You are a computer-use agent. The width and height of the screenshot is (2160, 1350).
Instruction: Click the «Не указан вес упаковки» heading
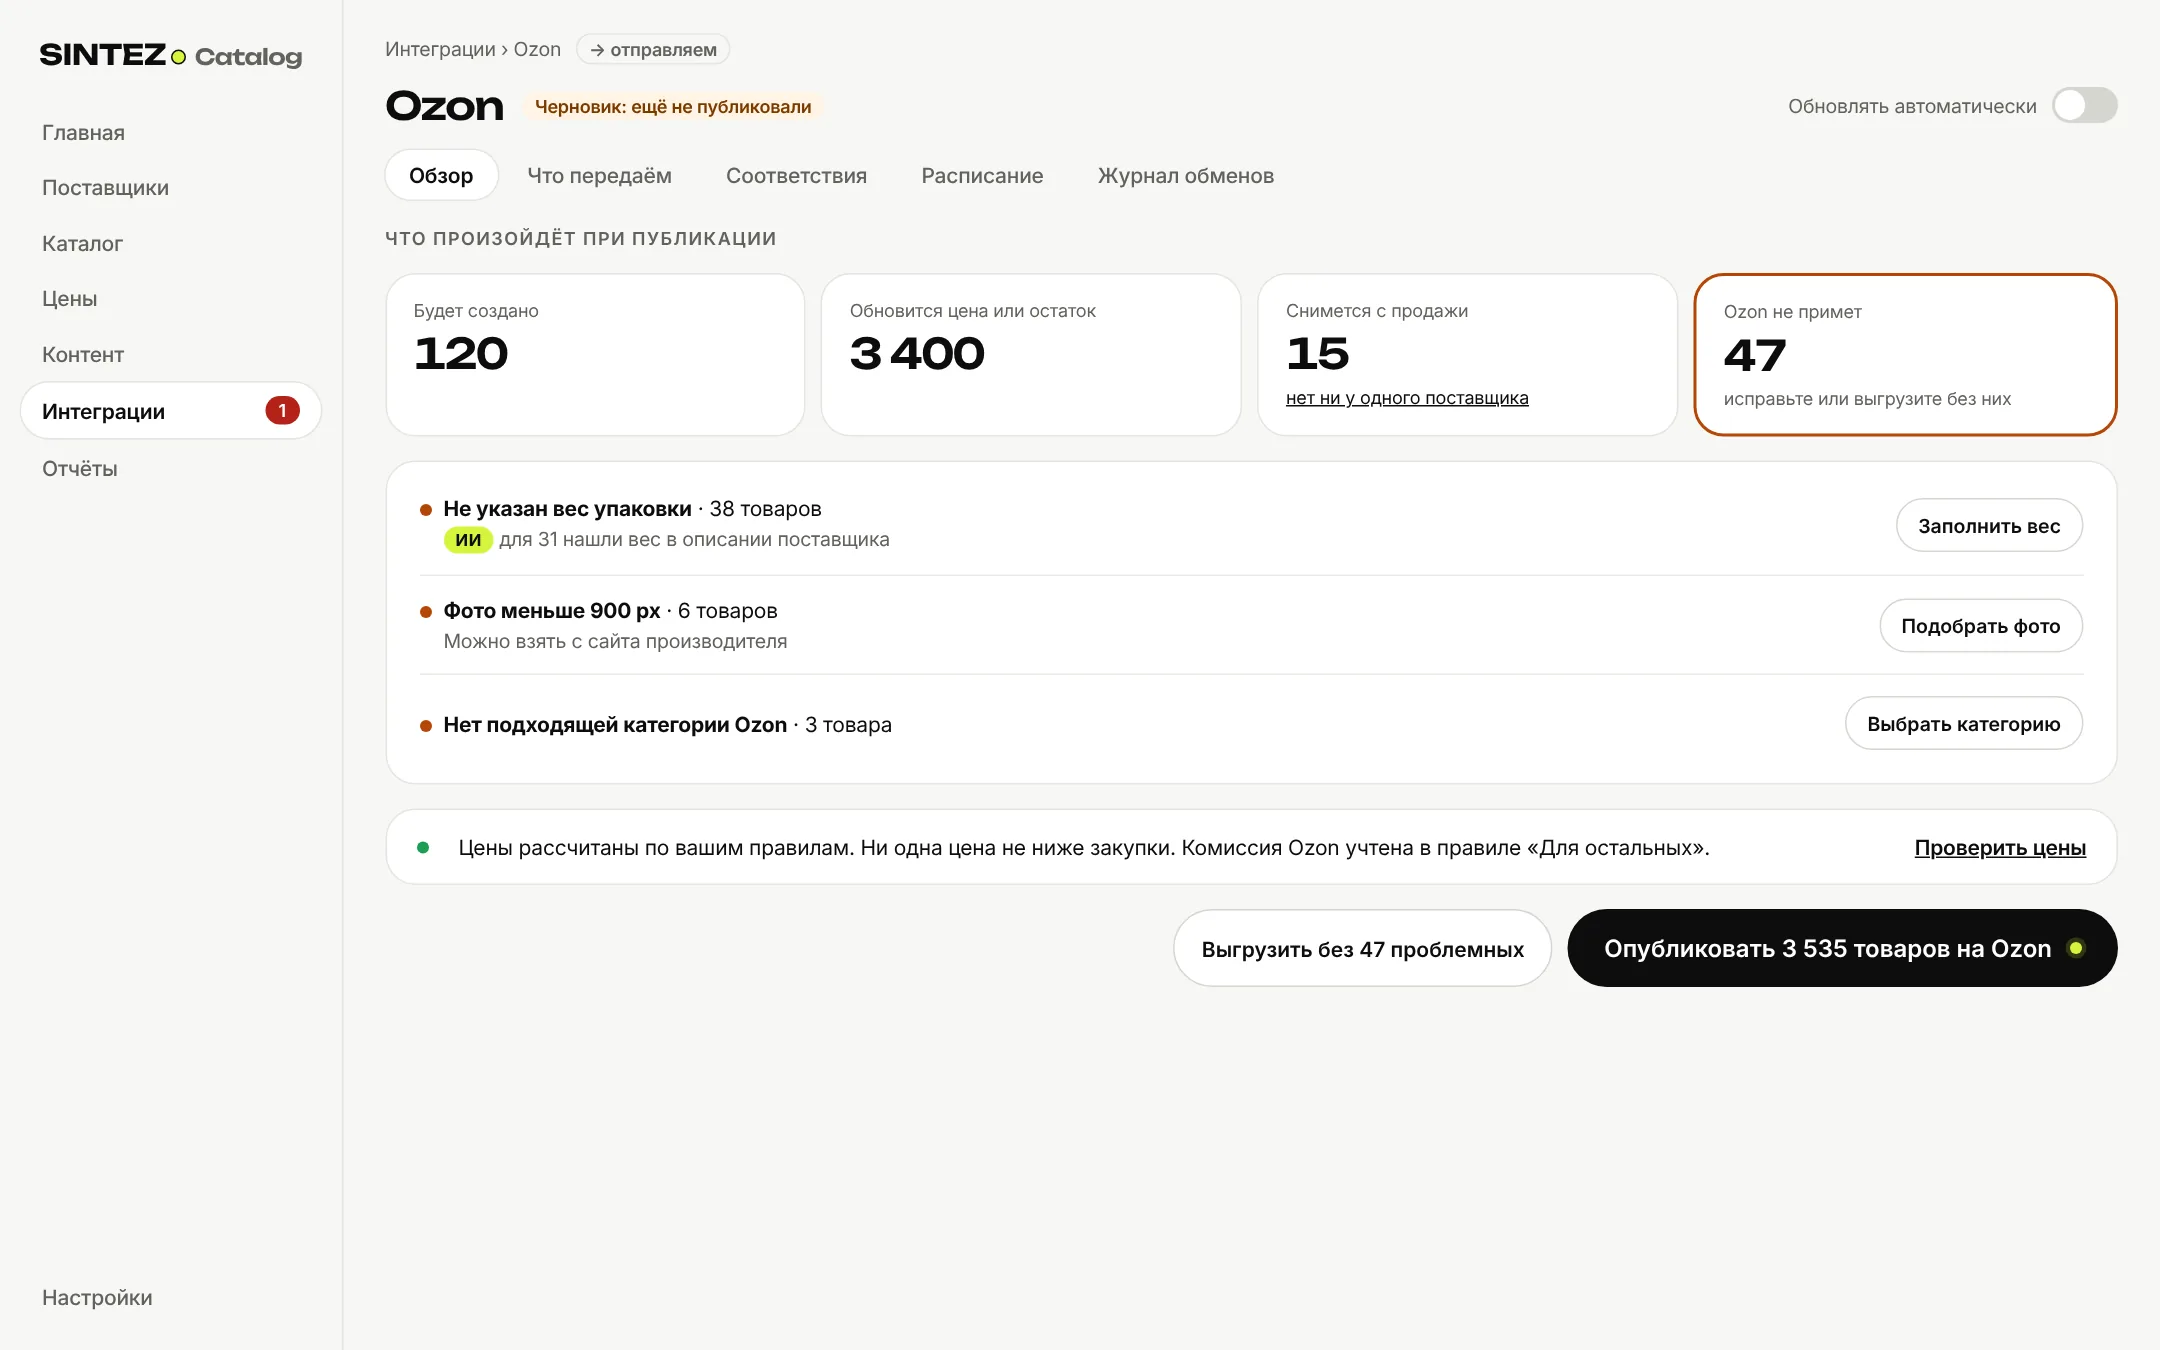click(x=567, y=508)
